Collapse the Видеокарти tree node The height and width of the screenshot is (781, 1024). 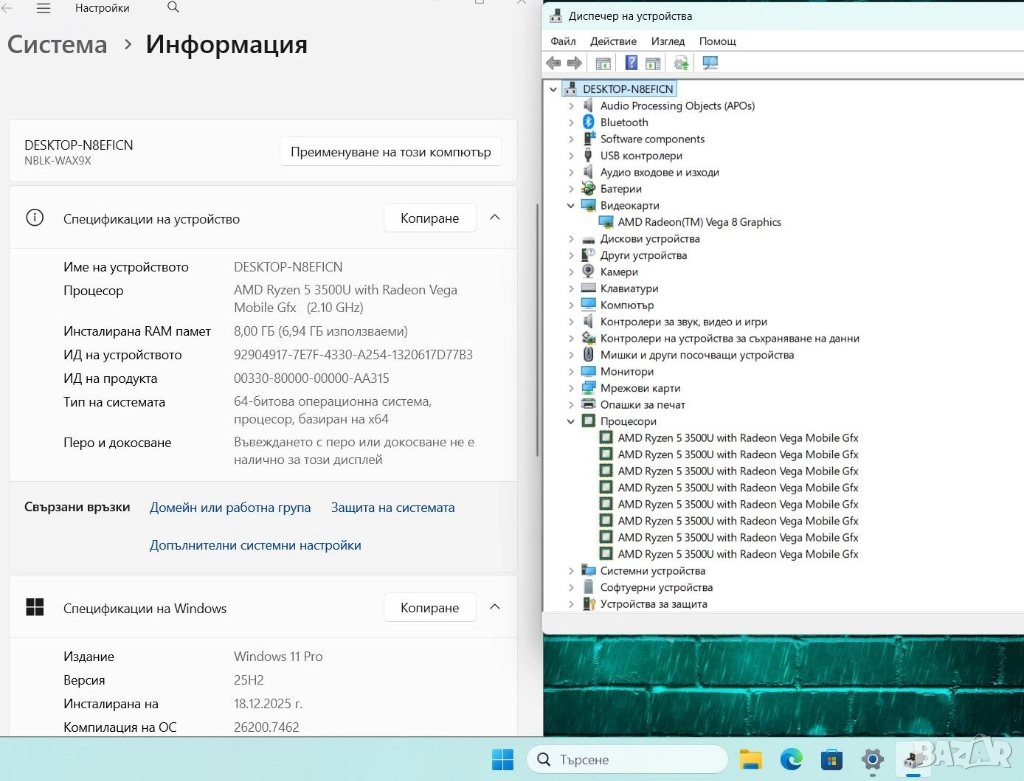click(x=571, y=206)
